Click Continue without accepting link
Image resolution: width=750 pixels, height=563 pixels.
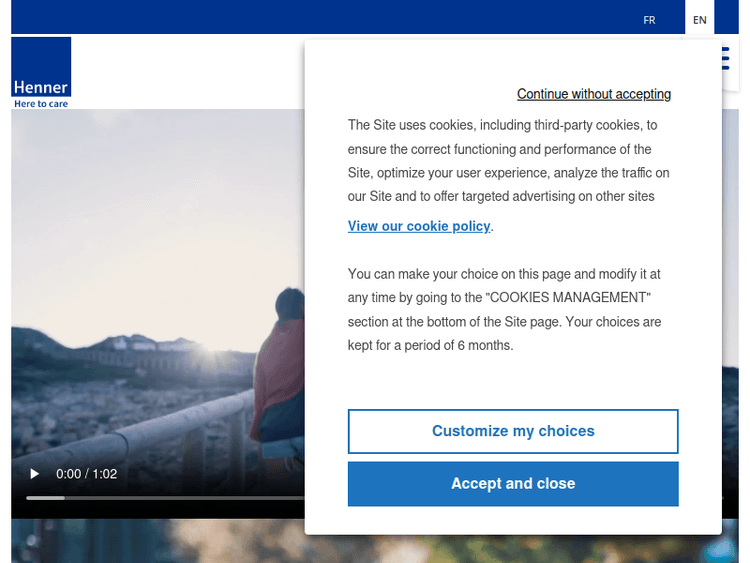(593, 94)
